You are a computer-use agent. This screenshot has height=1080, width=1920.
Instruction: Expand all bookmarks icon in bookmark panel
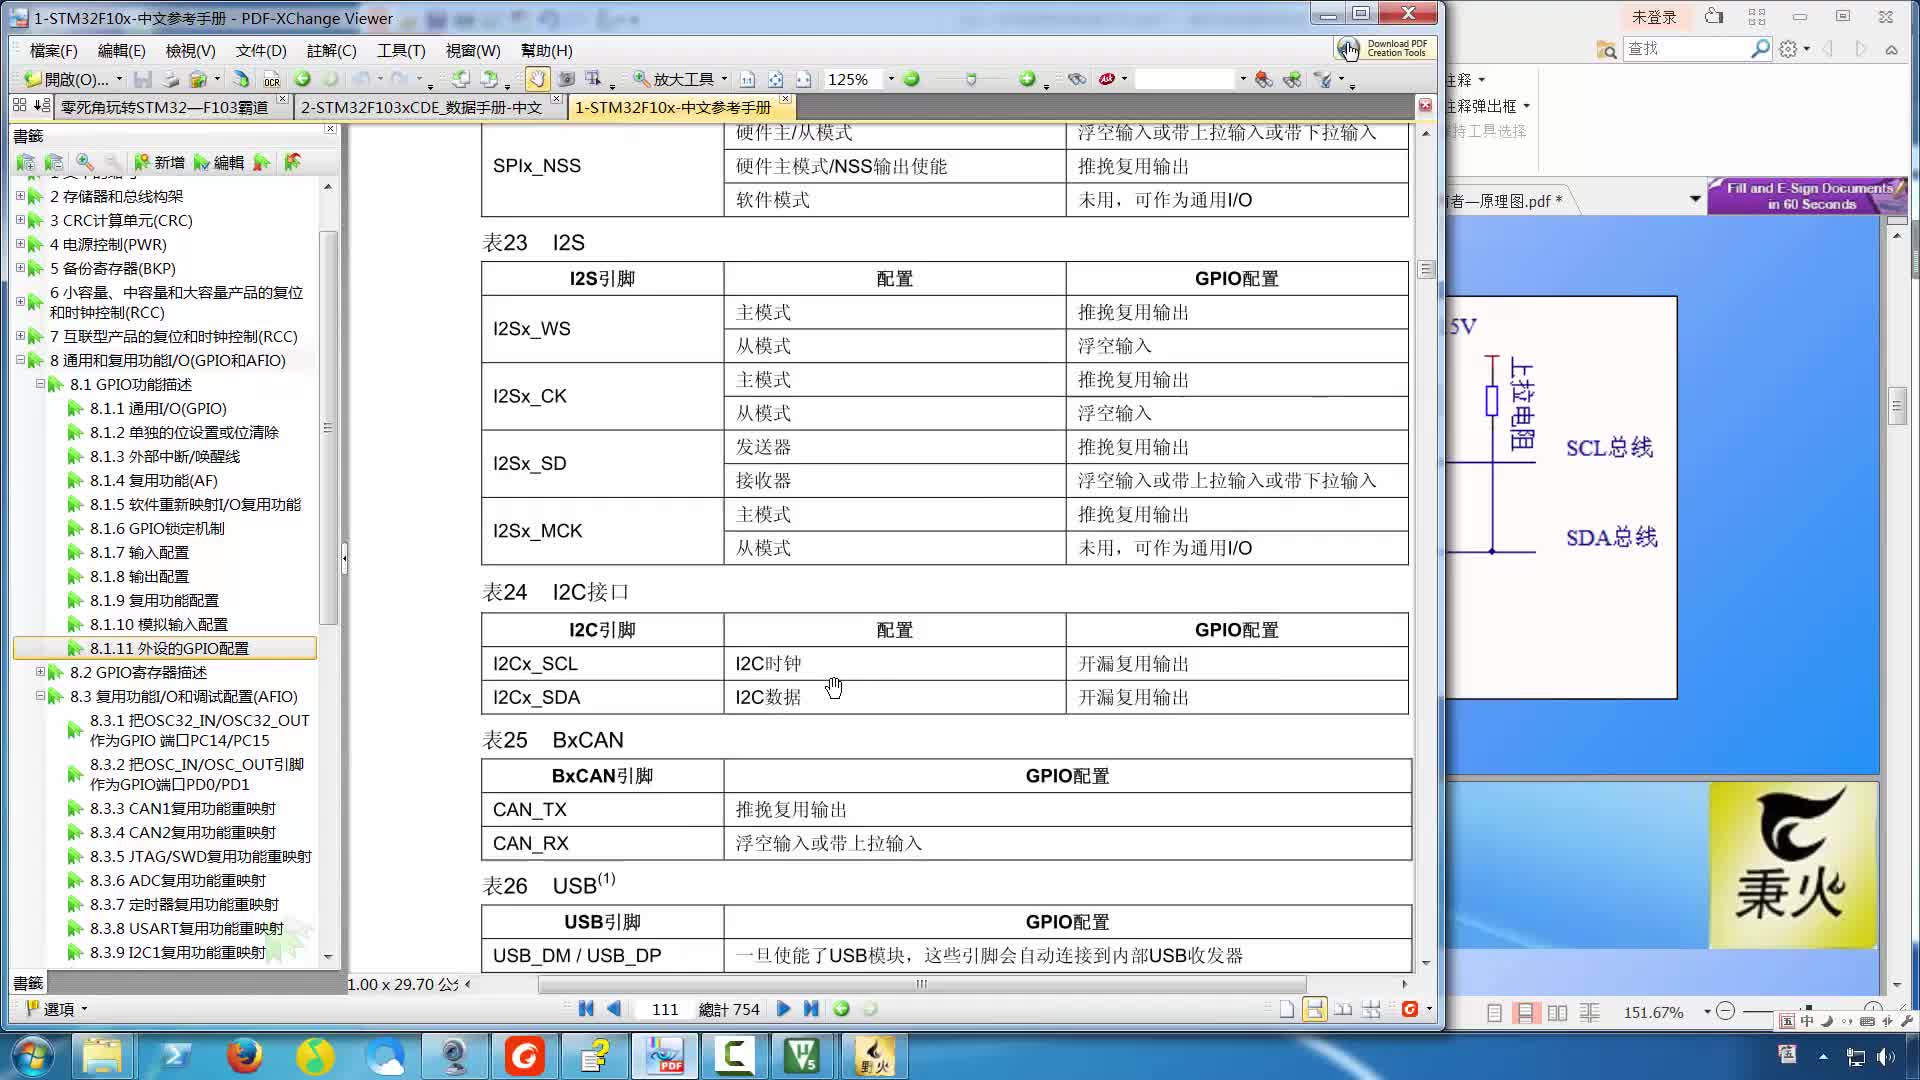26,162
